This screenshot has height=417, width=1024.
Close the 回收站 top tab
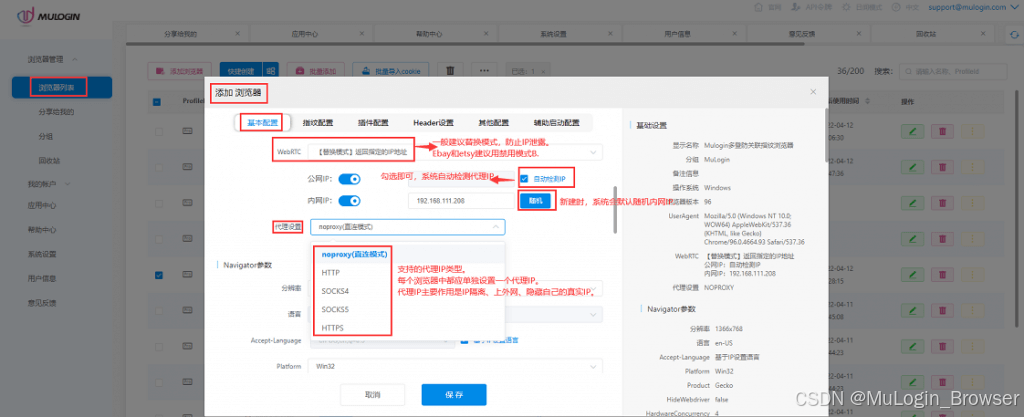click(x=984, y=33)
